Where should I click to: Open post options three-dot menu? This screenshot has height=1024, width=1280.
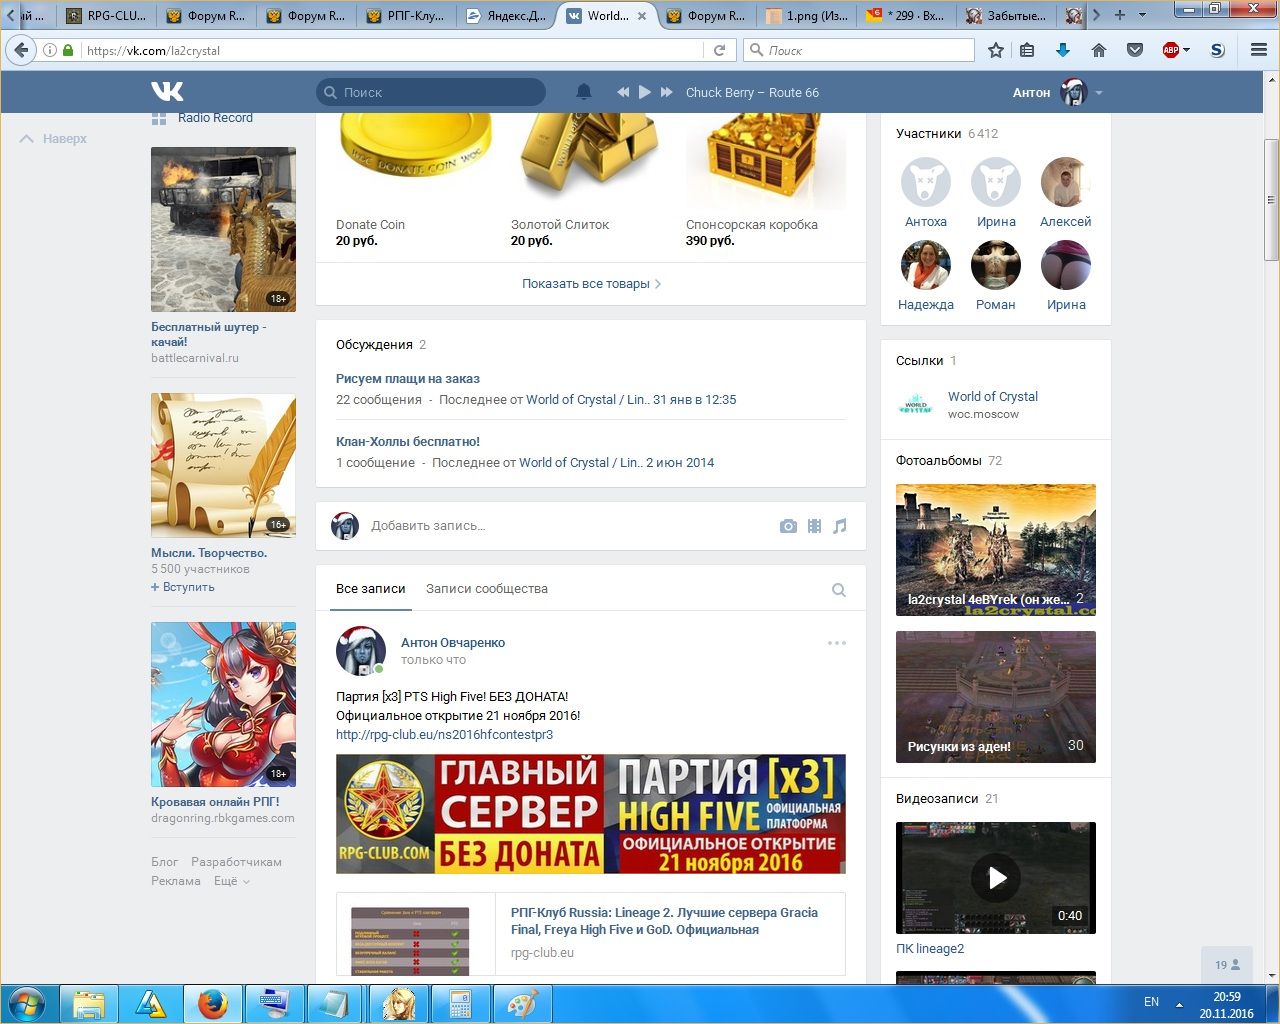(837, 643)
